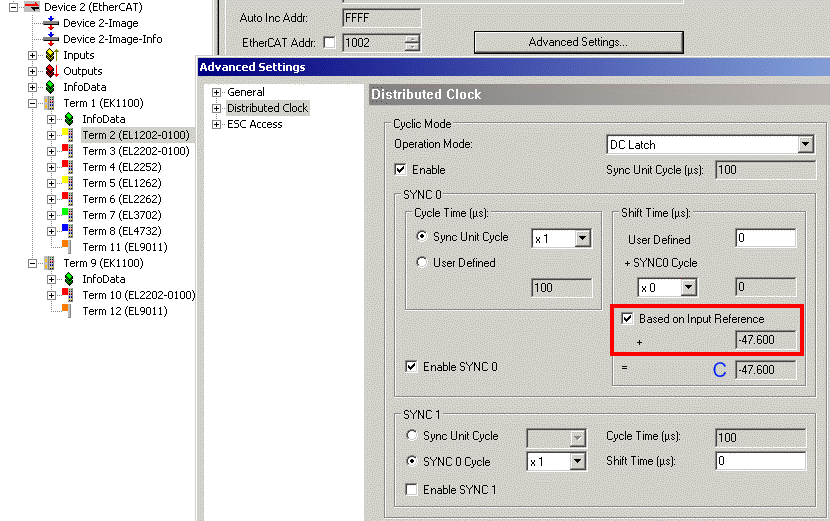
Task: Click the orange Term 11 (EL9011) icon
Action: (67, 246)
